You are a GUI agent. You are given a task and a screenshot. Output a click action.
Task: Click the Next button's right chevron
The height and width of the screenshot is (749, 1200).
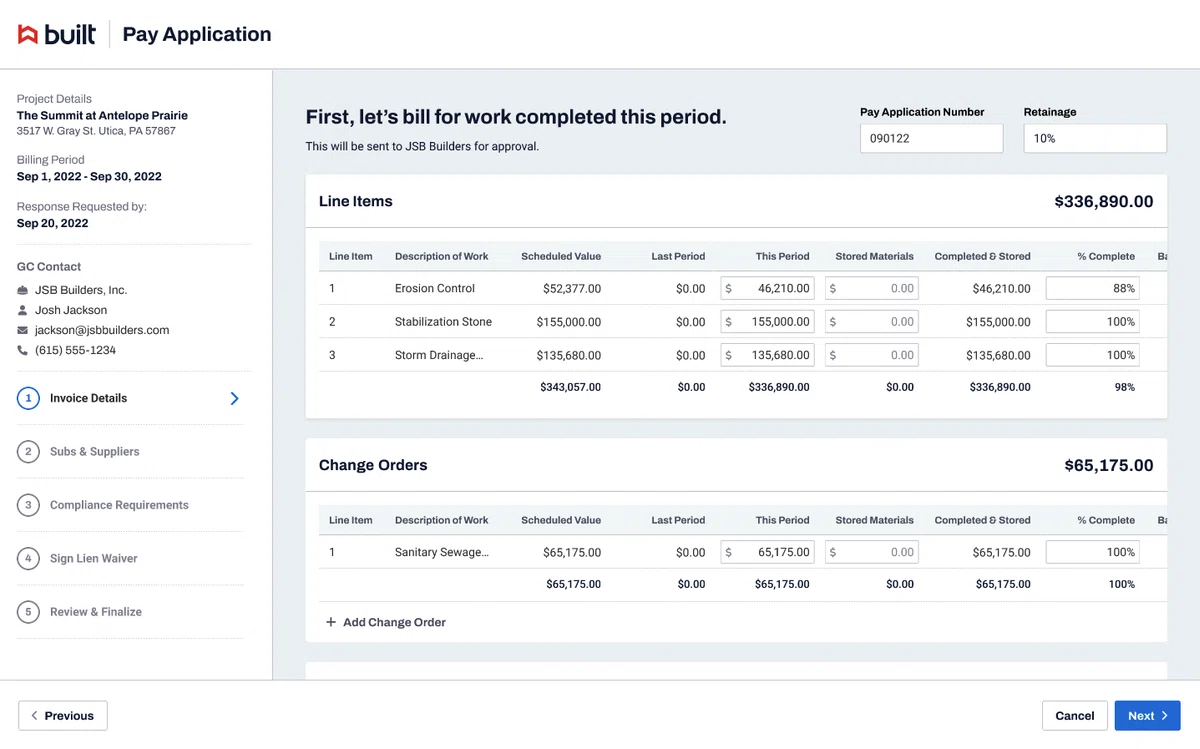click(x=1165, y=716)
